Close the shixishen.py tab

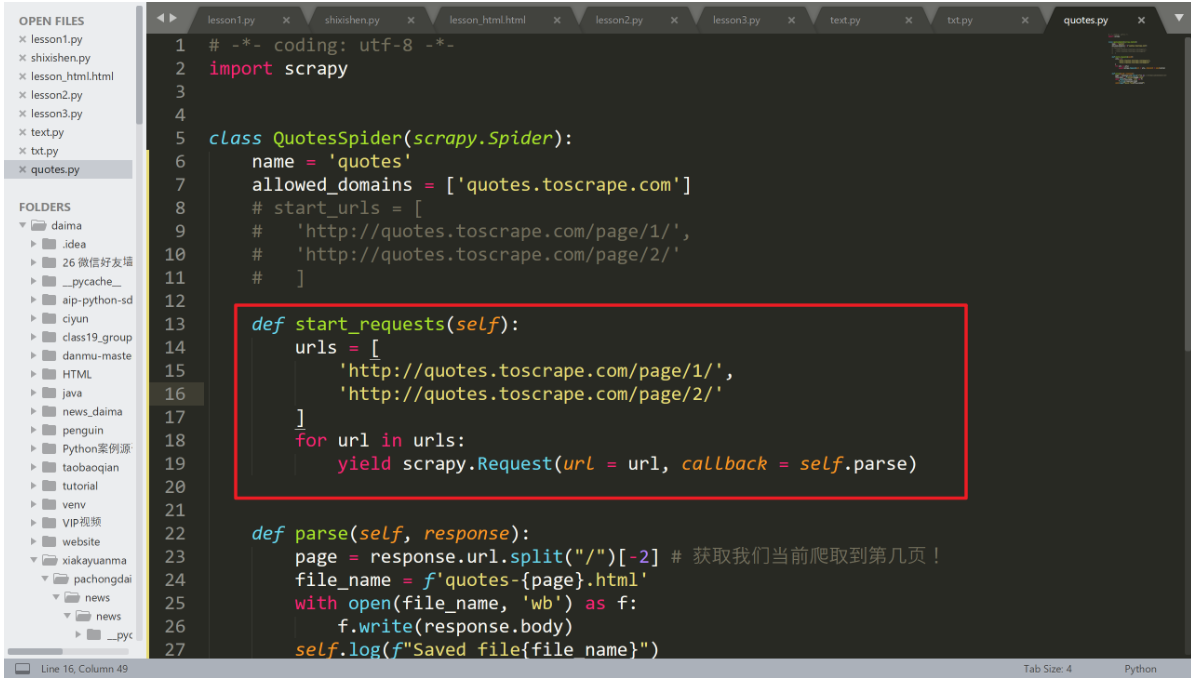click(411, 20)
